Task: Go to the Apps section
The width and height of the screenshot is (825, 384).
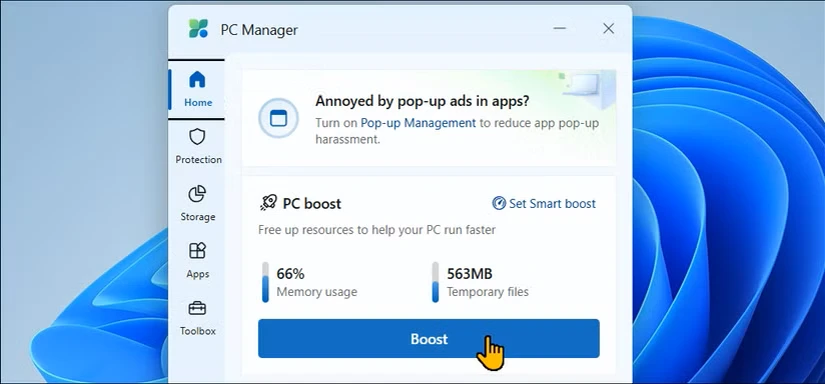Action: point(197,261)
